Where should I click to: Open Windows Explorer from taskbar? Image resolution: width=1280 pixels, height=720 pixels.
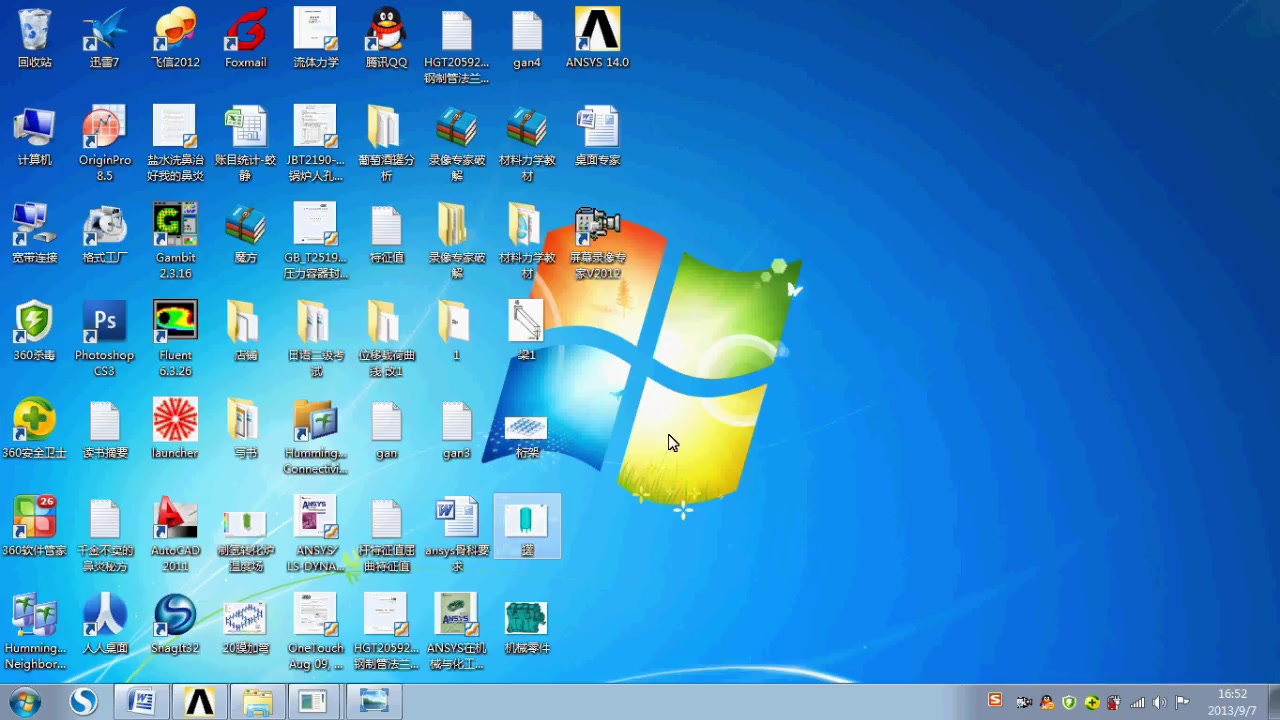(257, 702)
